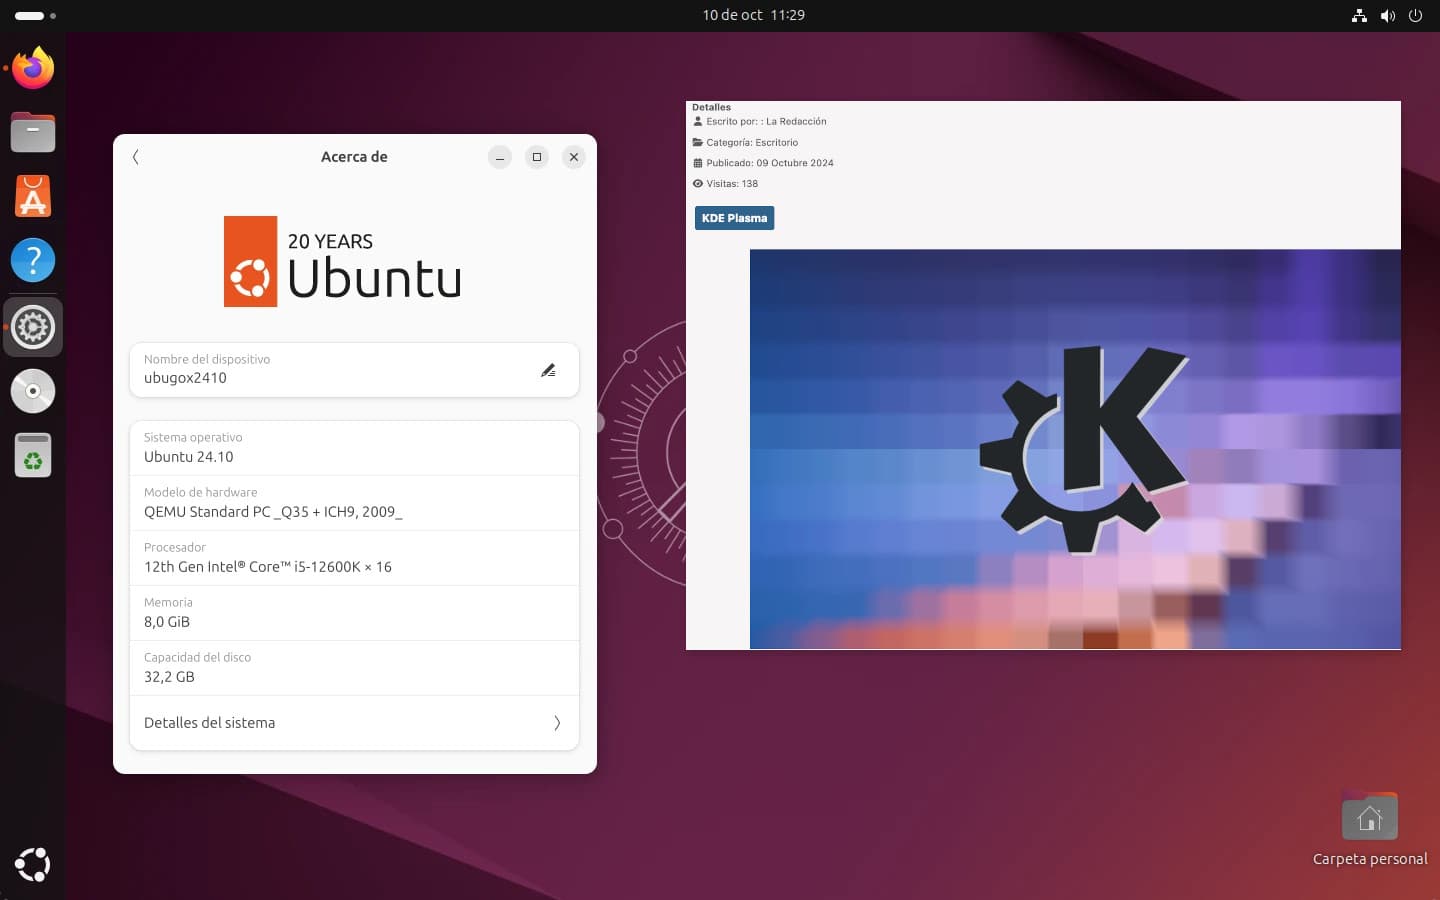This screenshot has height=900, width=1440.
Task: Open the clock and calendar menu
Action: click(753, 15)
